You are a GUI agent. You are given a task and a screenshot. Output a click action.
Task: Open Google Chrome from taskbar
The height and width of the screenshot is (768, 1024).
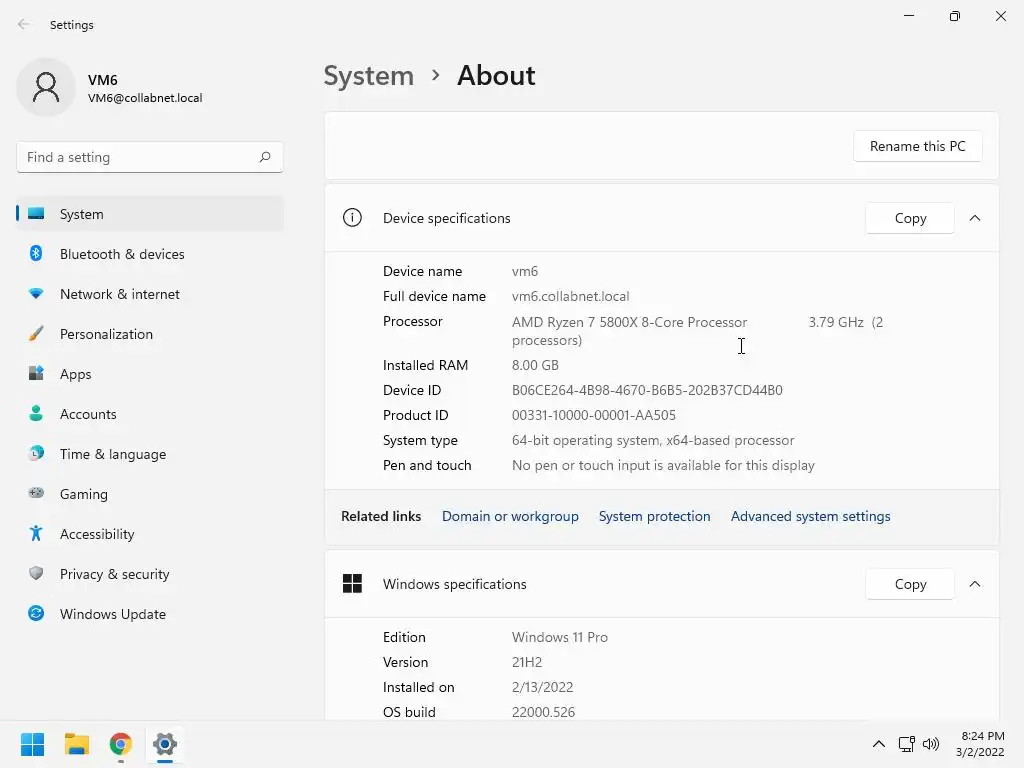pyautogui.click(x=121, y=744)
